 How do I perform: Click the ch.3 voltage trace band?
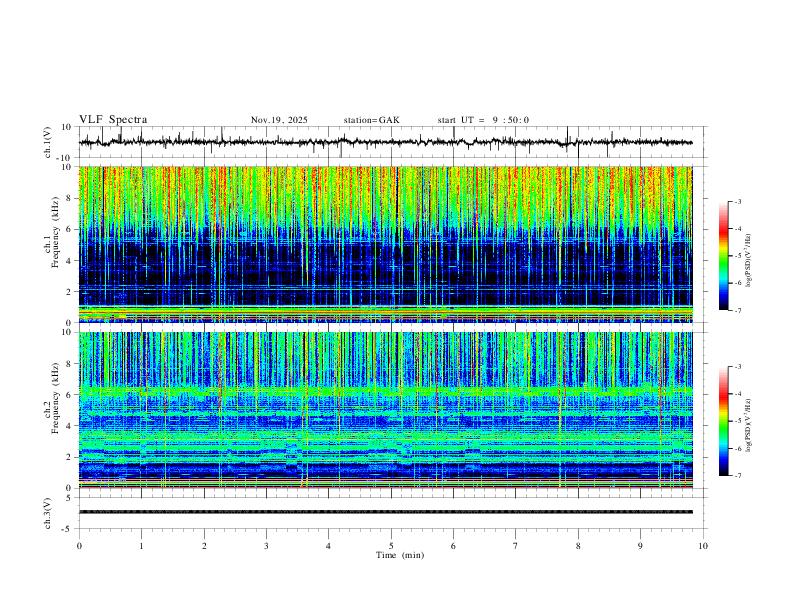click(385, 512)
